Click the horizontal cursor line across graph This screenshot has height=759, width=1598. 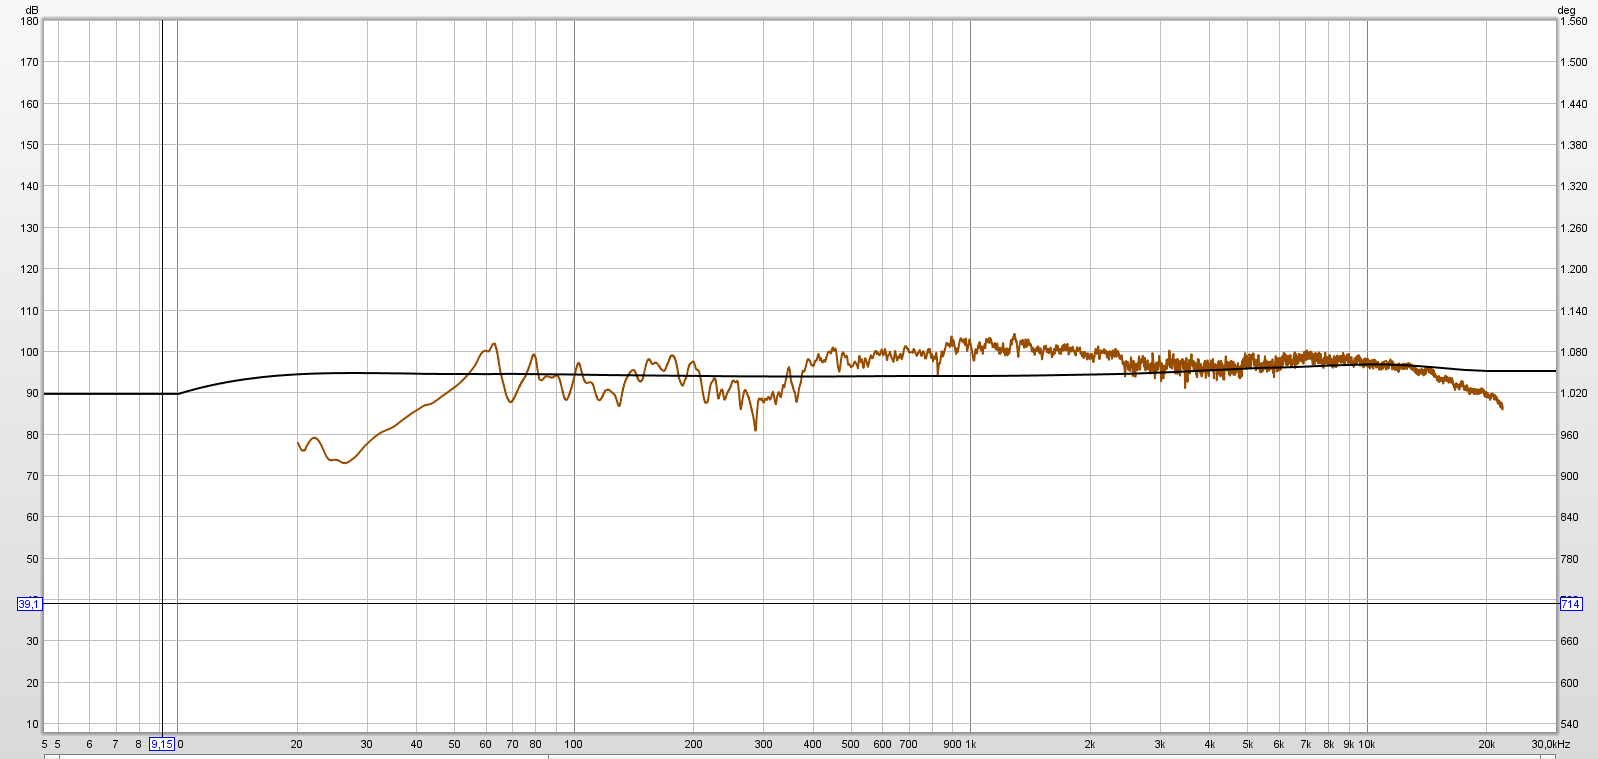click(800, 603)
